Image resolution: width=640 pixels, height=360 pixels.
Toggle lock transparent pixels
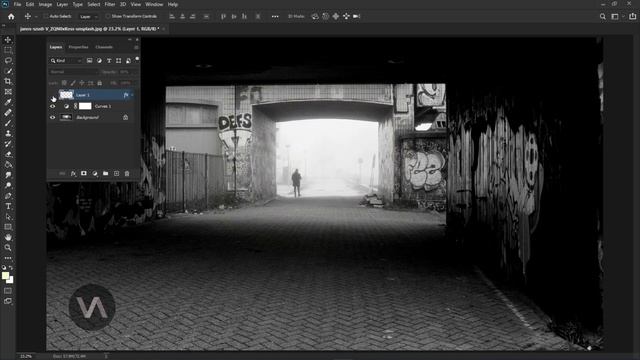click(x=64, y=83)
